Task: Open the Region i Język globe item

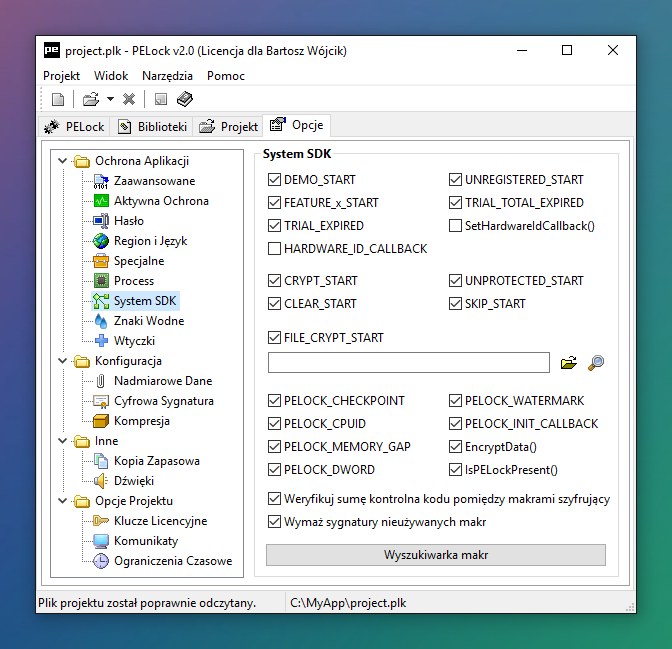Action: tap(150, 241)
